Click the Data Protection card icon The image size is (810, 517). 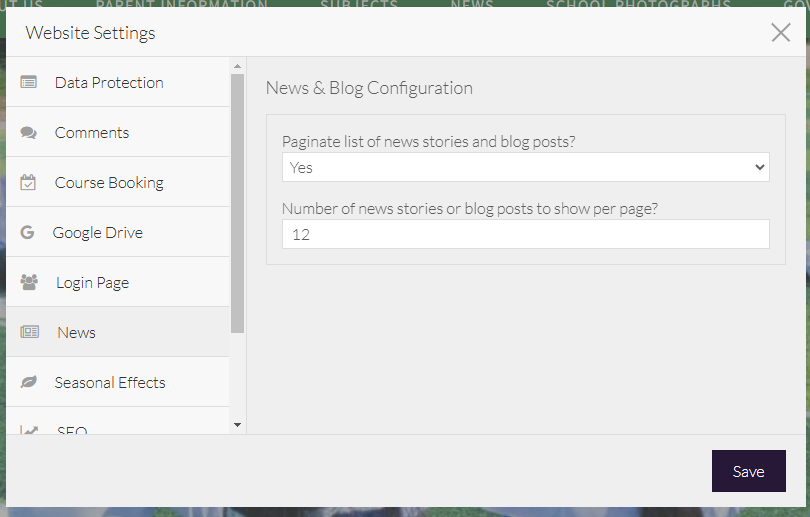click(29, 82)
